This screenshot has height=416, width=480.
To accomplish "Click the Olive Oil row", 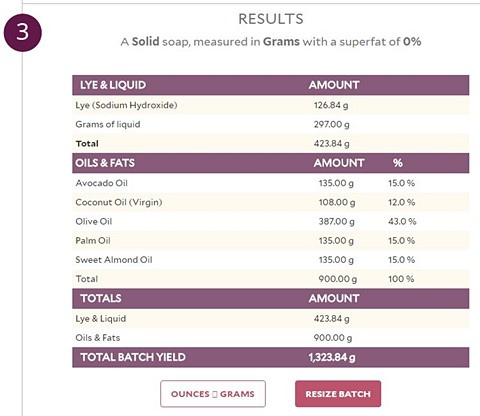I will (x=271, y=221).
